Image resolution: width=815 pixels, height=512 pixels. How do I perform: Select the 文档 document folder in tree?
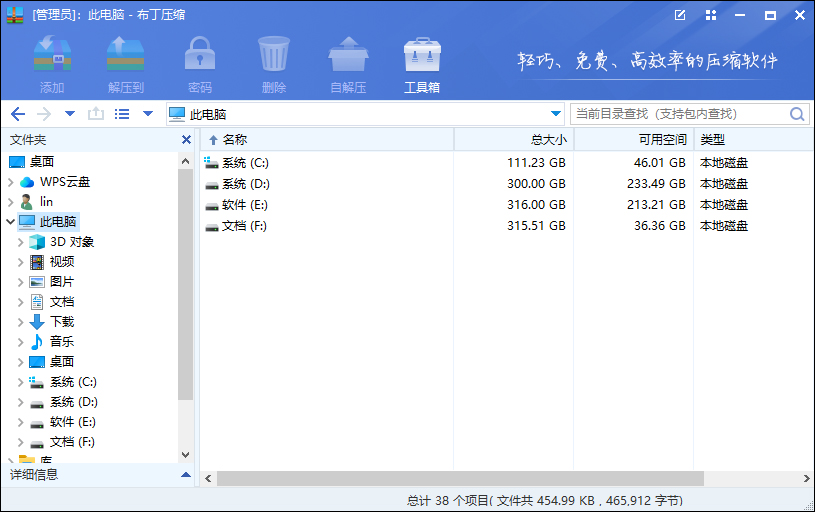(52, 302)
